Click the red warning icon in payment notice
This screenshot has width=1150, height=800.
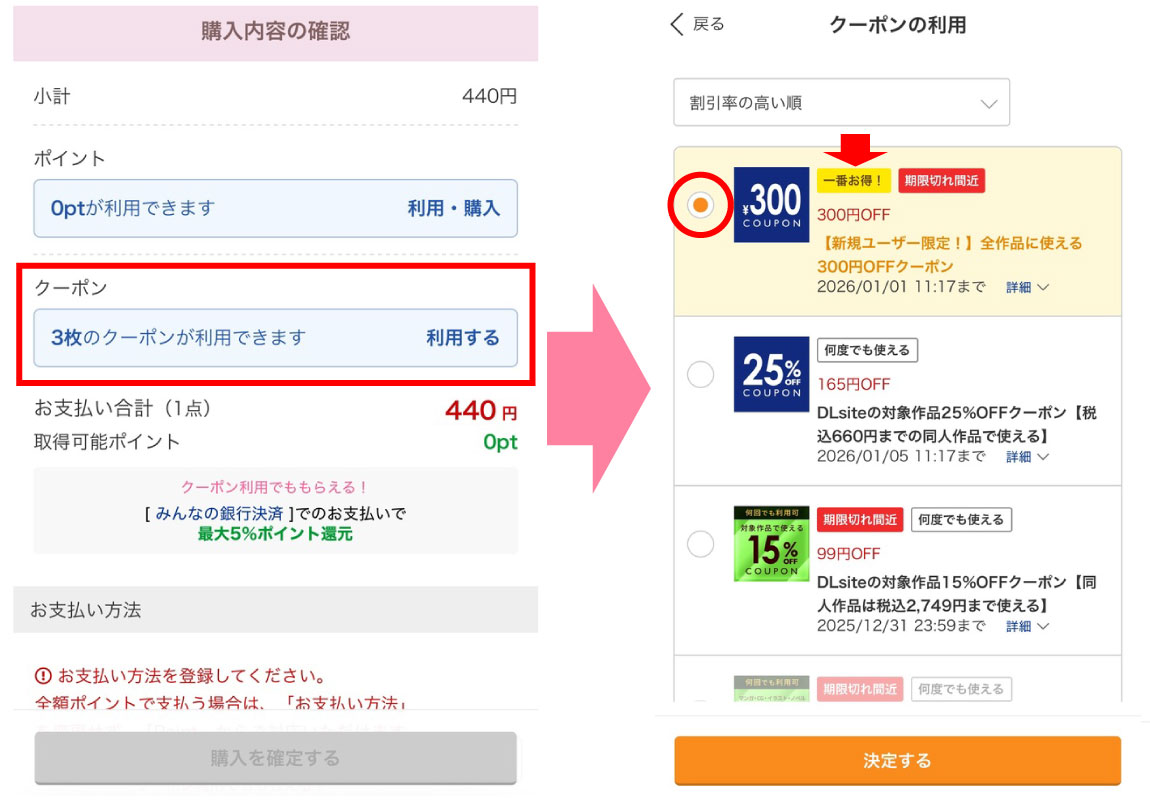point(43,675)
